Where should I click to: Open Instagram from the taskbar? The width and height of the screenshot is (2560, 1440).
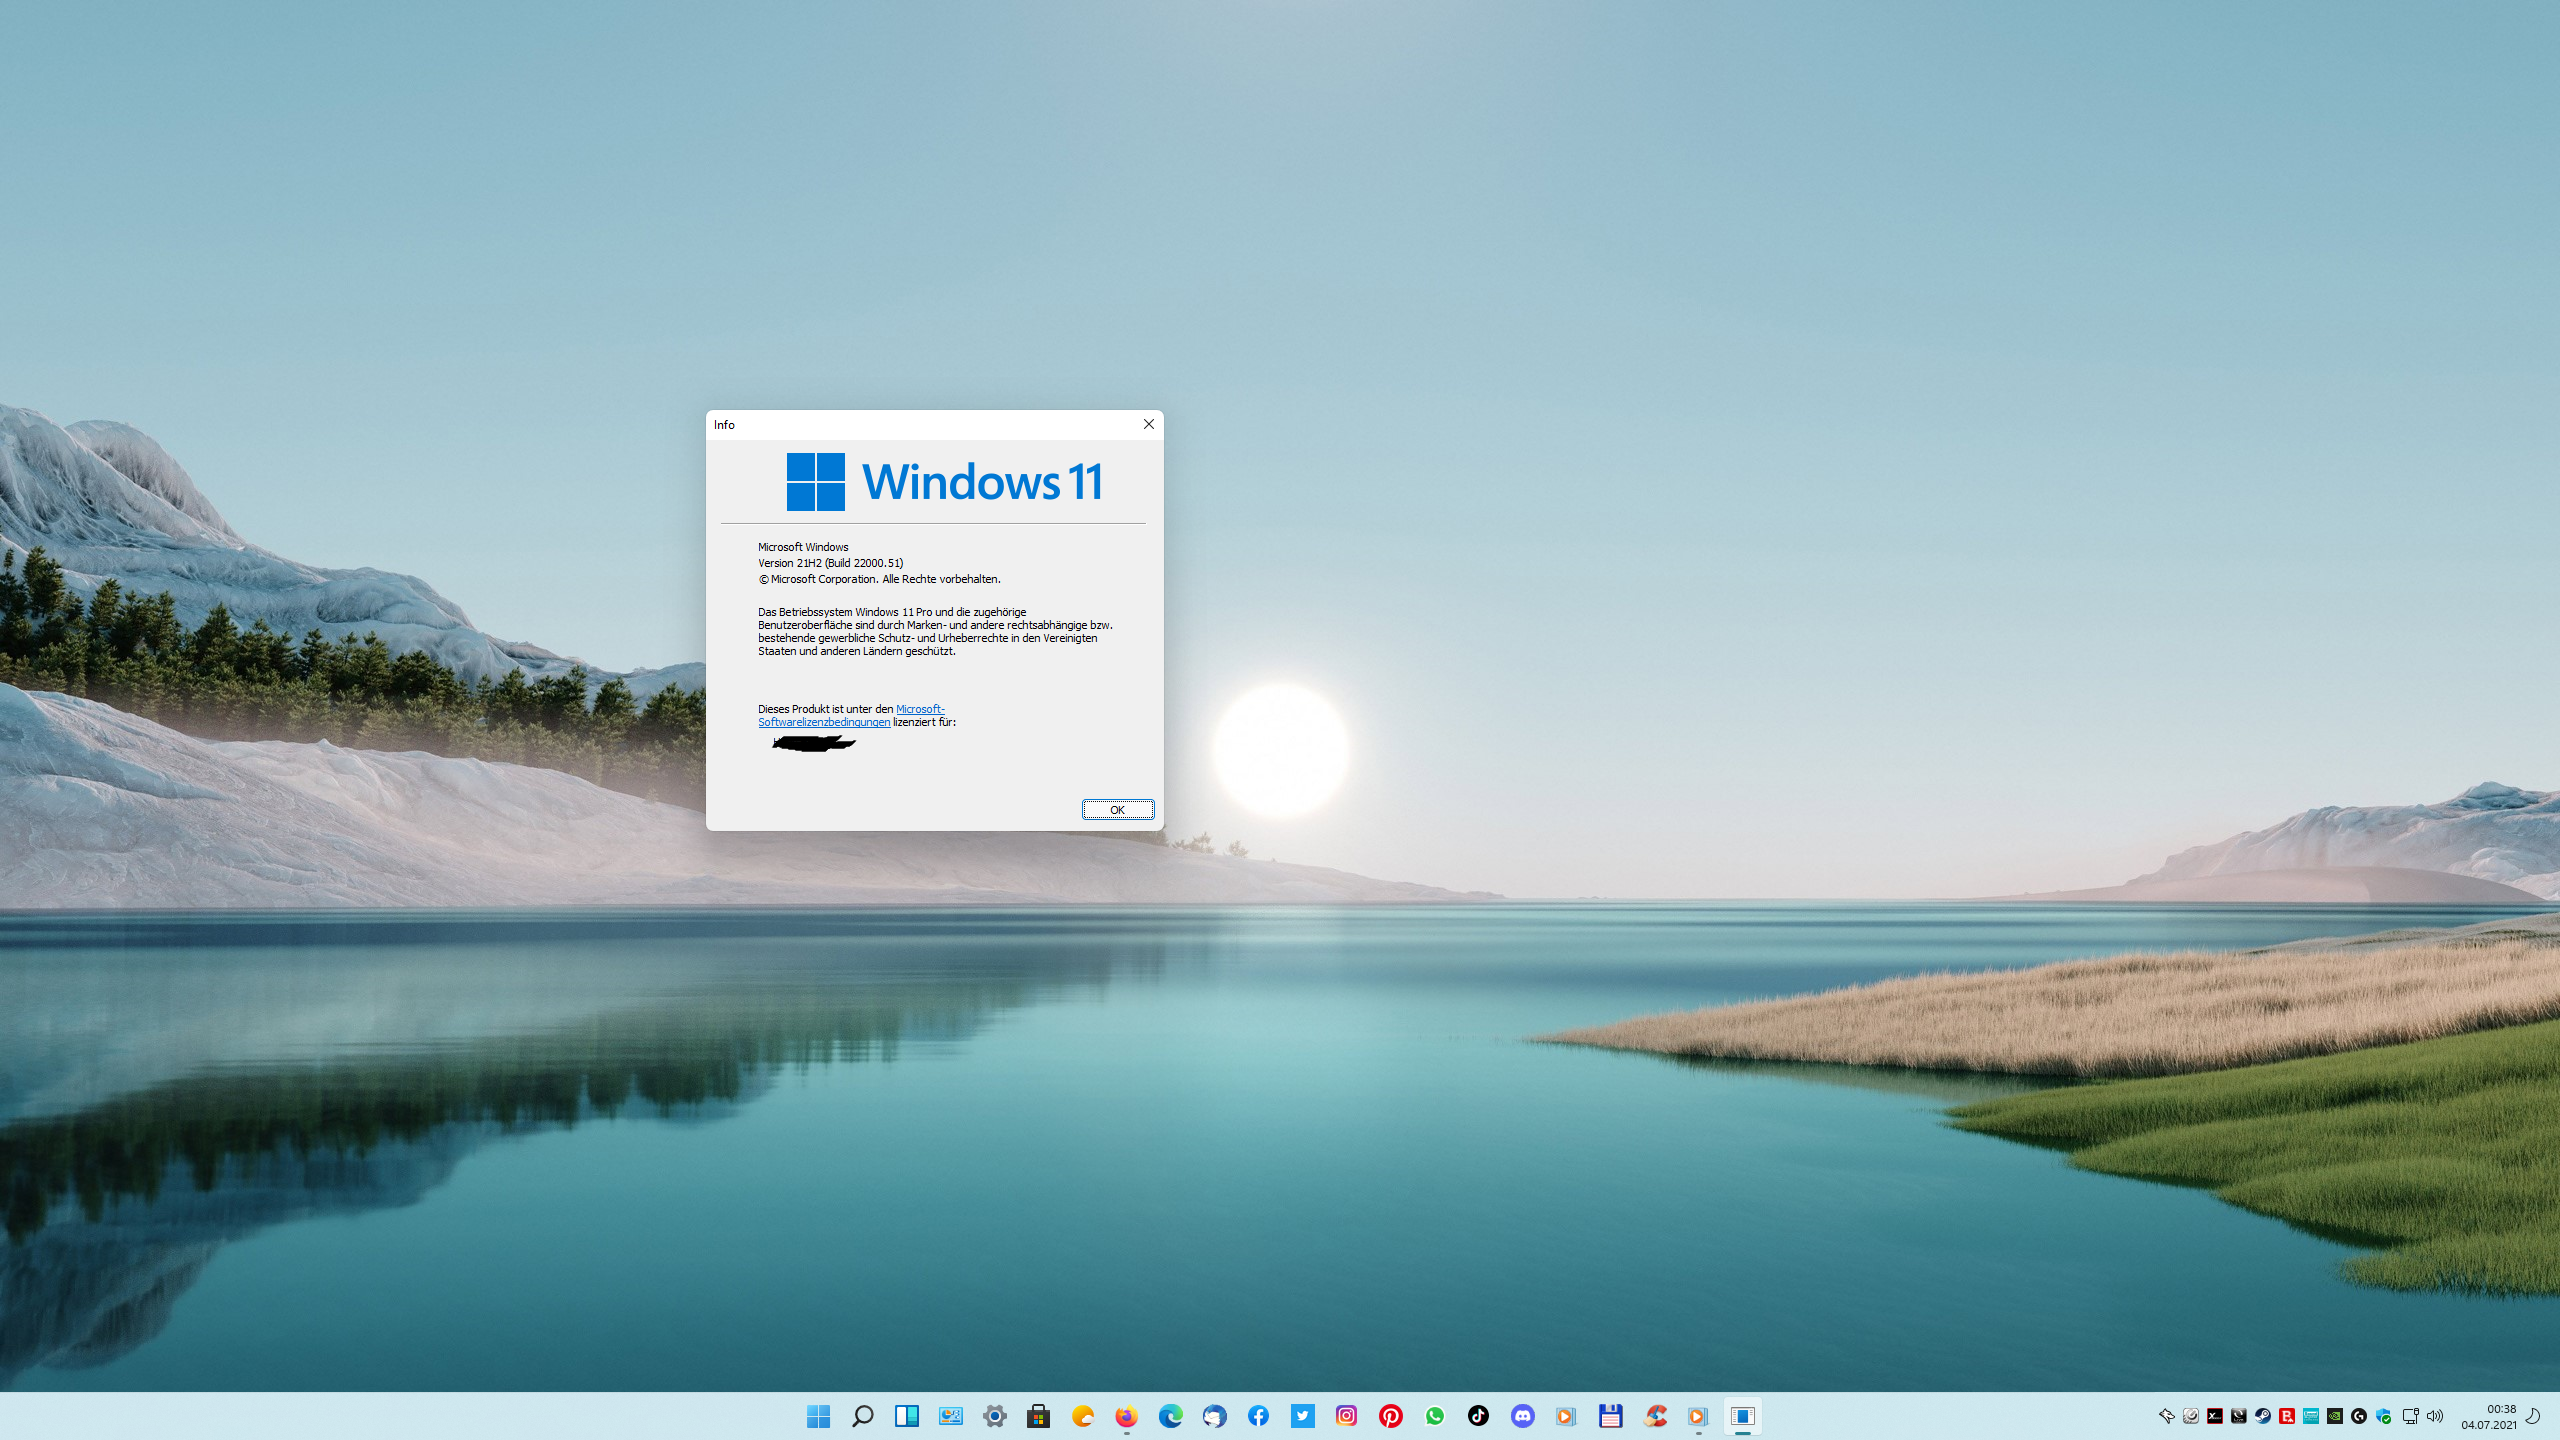tap(1346, 1416)
